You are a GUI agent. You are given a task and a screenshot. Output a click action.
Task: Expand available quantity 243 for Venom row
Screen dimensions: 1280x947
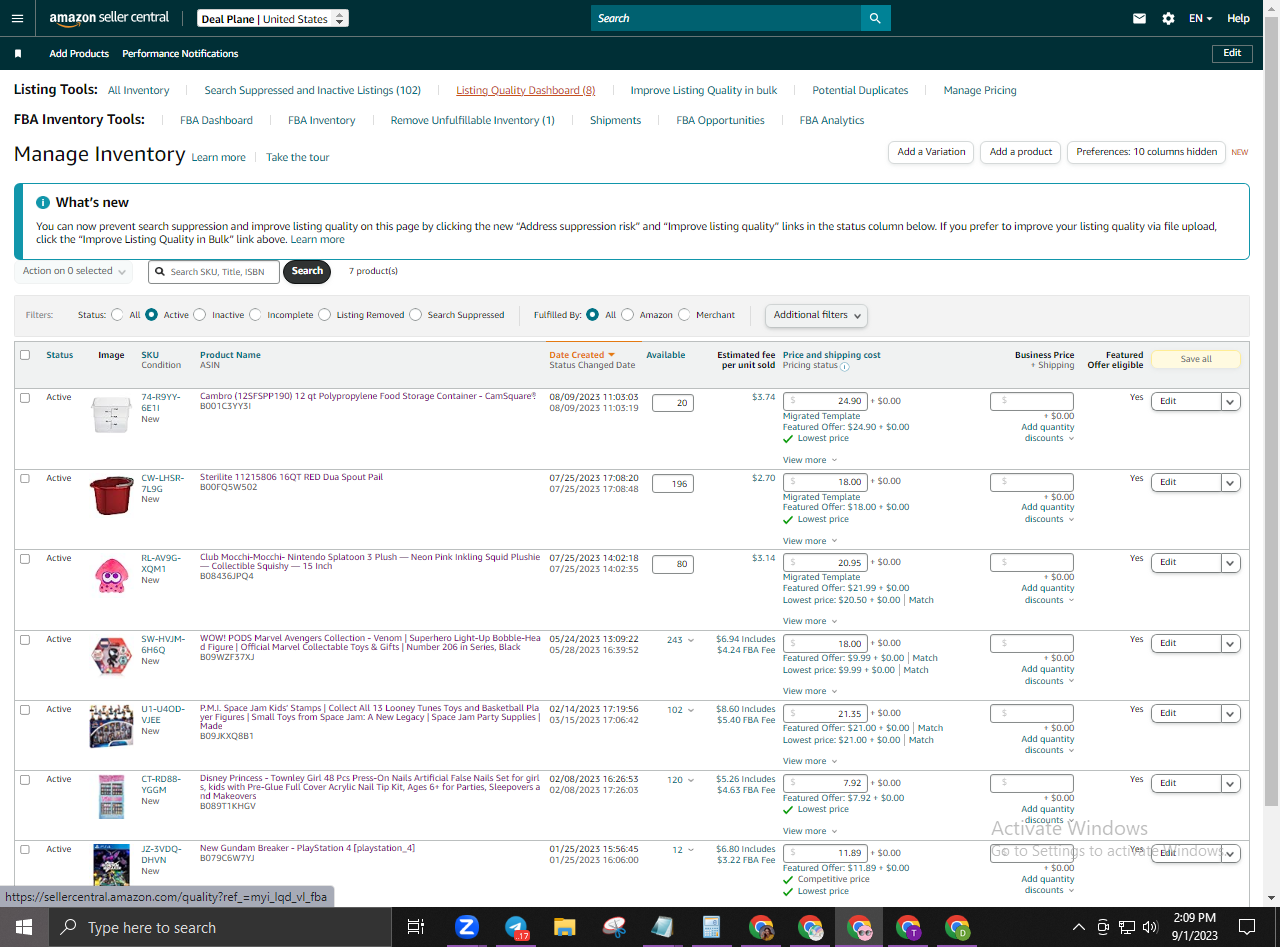pos(680,640)
